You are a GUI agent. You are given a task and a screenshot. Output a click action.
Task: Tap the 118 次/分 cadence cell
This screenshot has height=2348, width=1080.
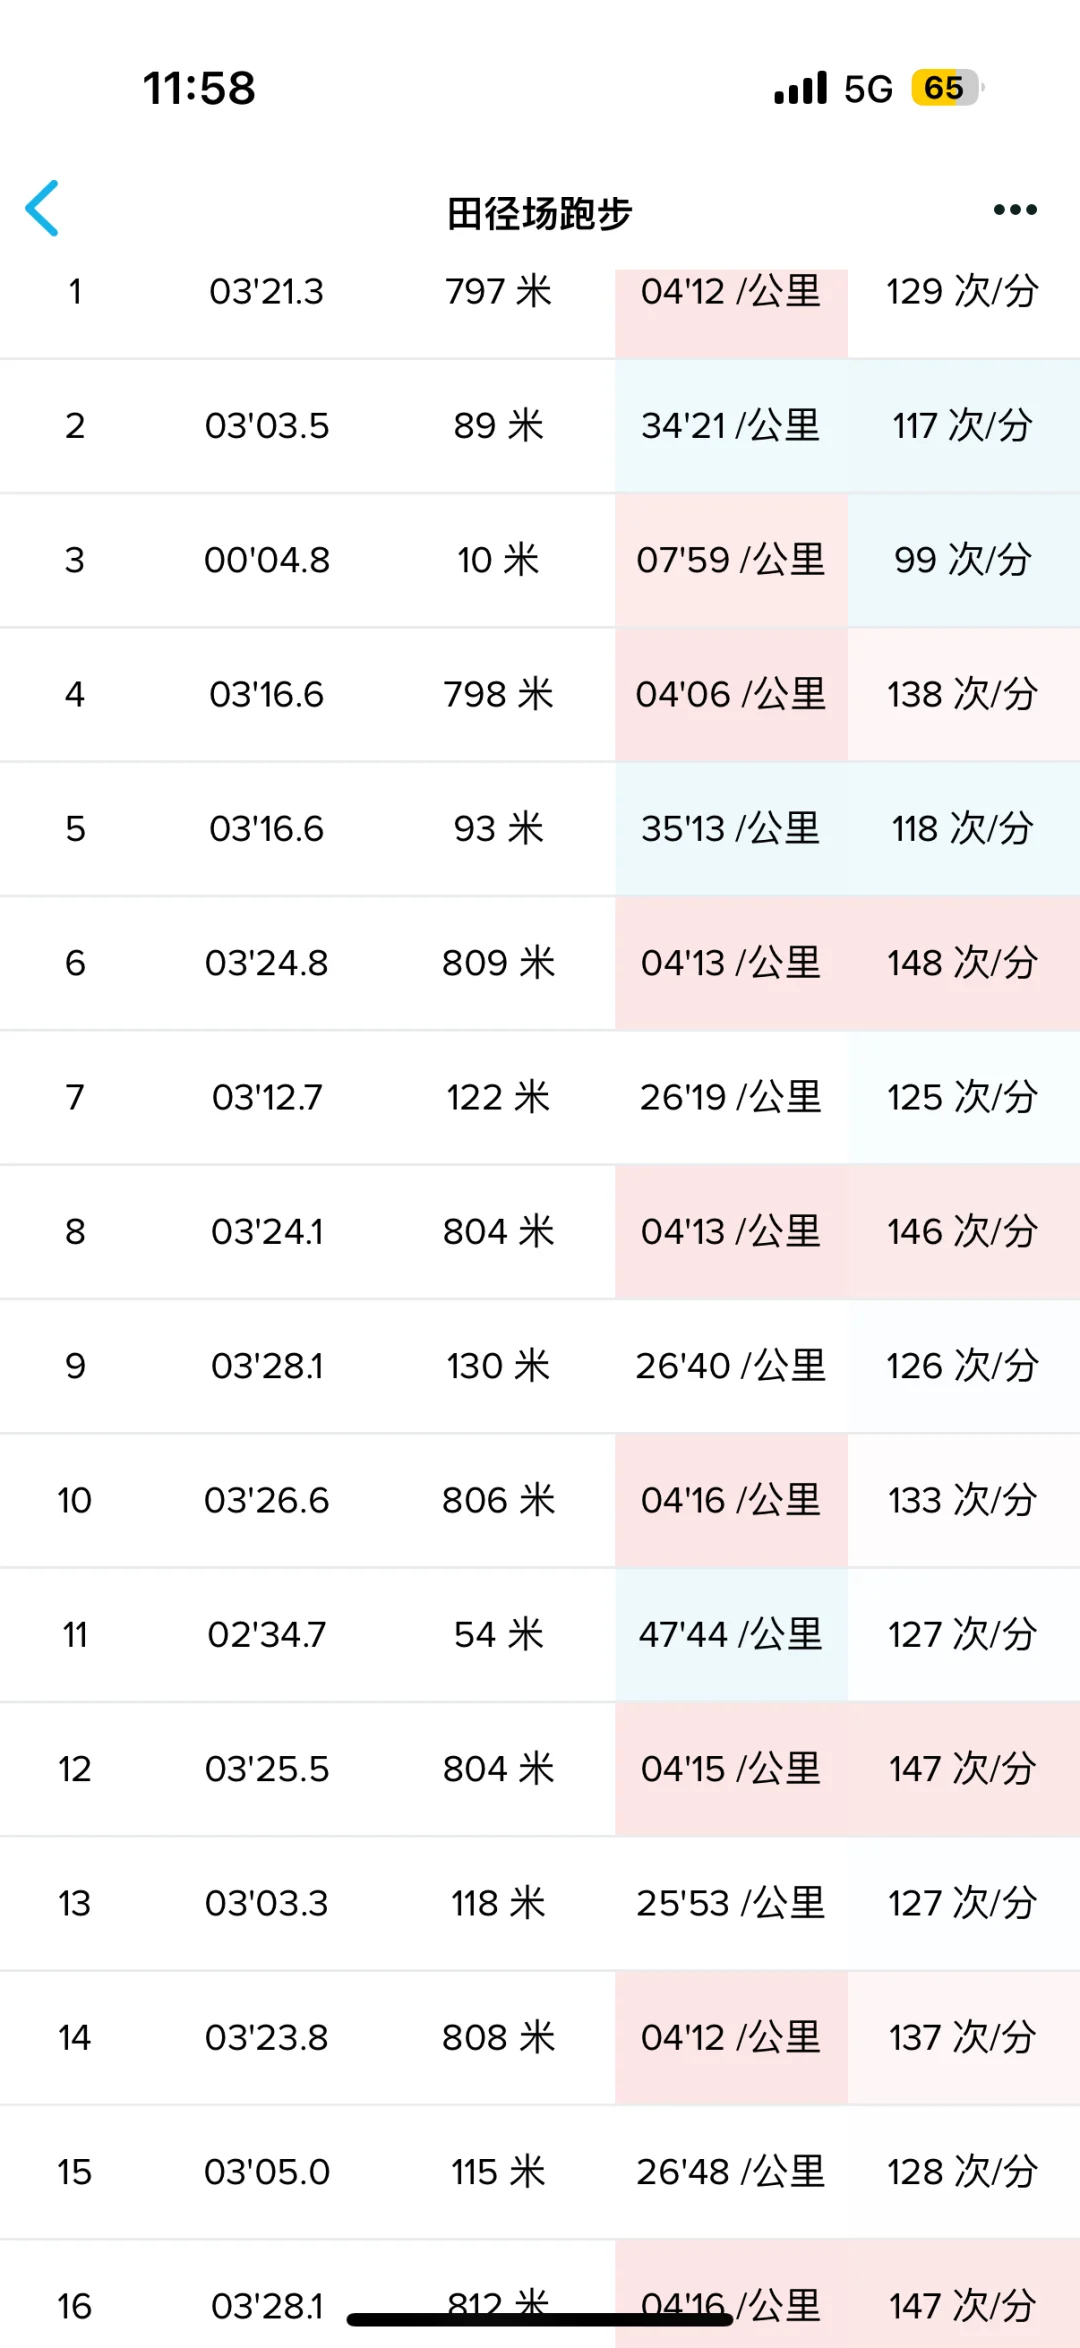click(962, 829)
